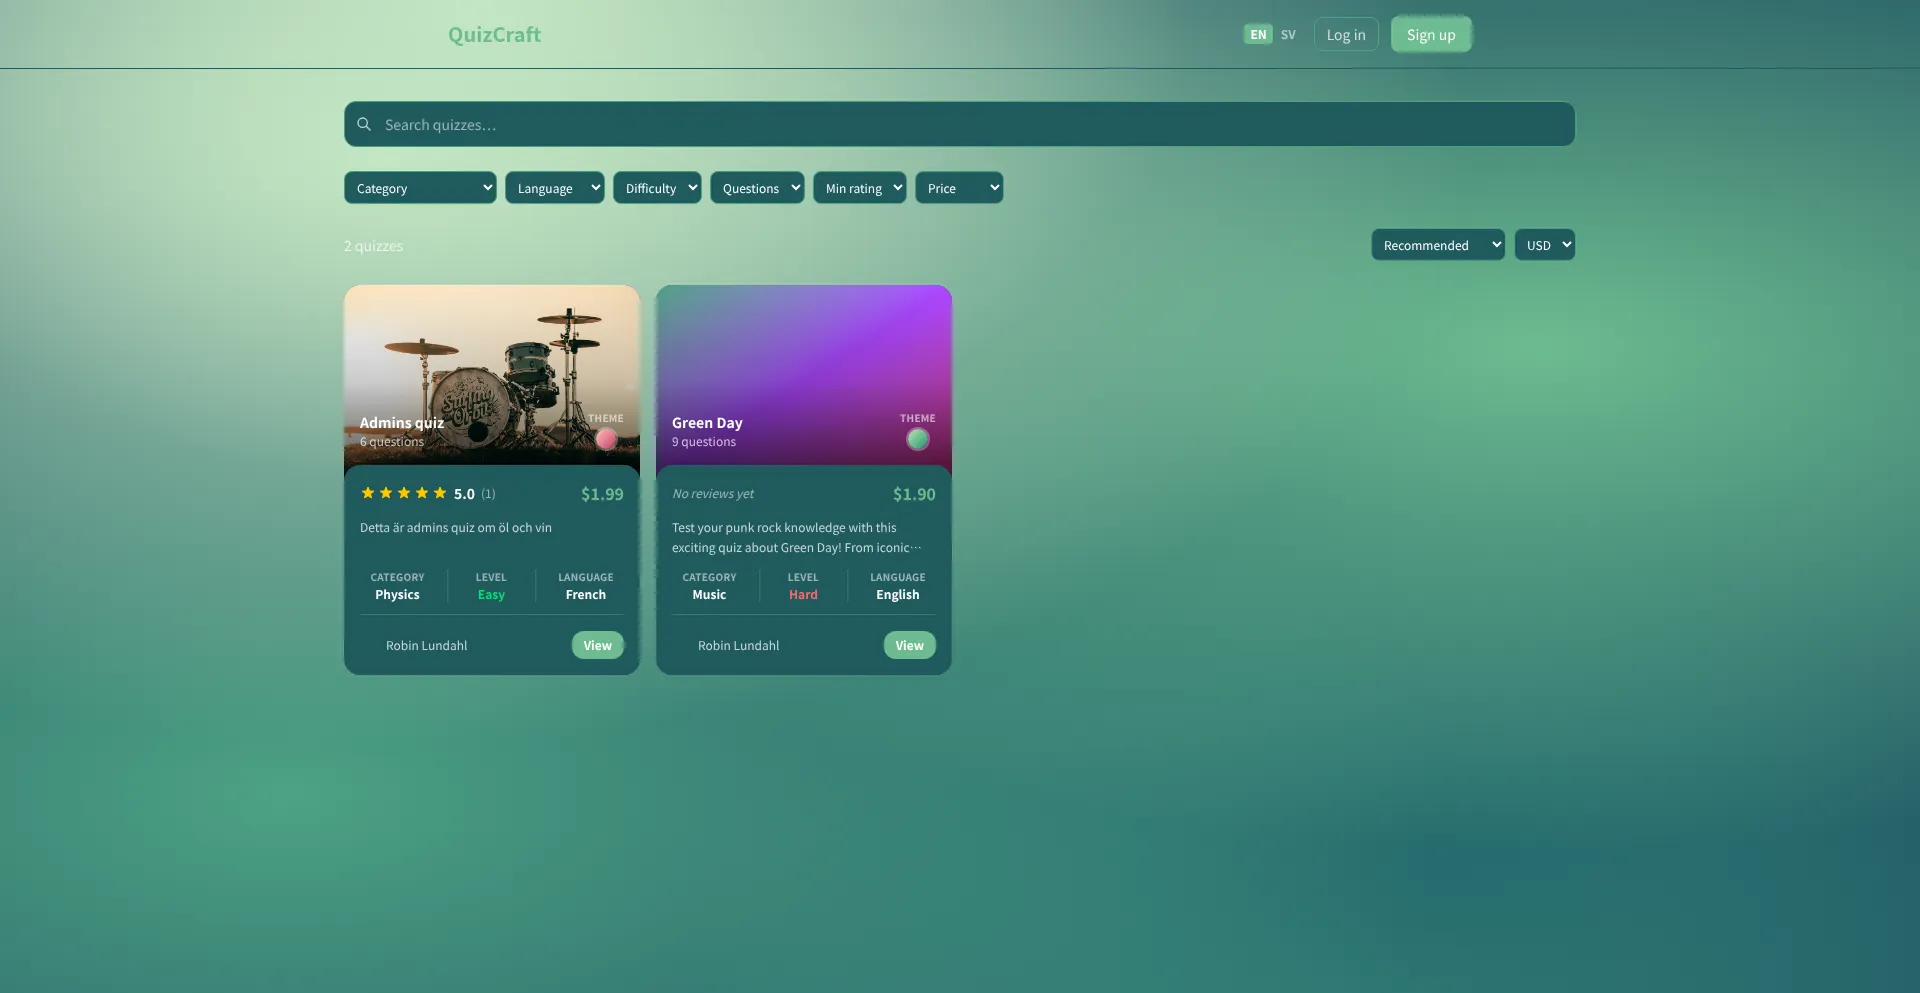Open the Price filter dropdown
Image resolution: width=1920 pixels, height=993 pixels.
[x=959, y=188]
